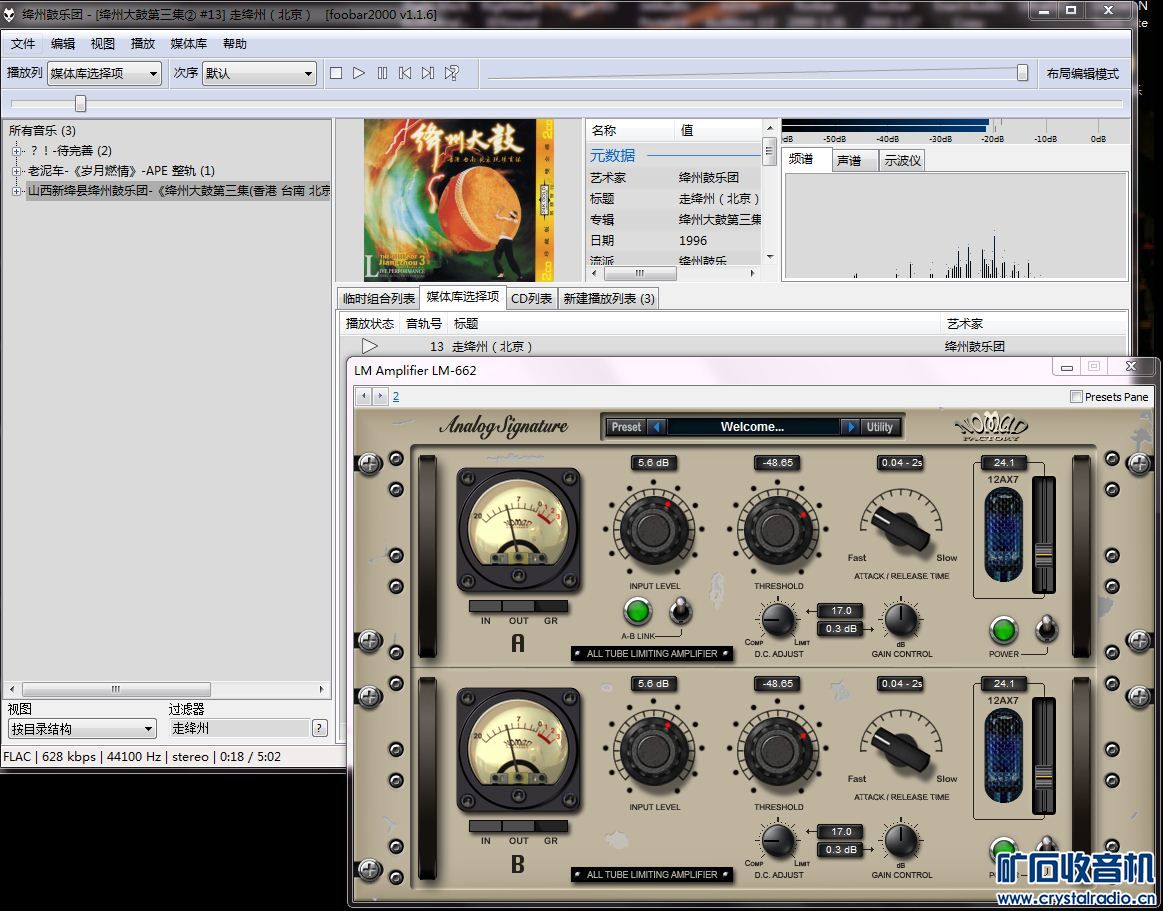This screenshot has height=911, width=1163.
Task: Click the random playback icon
Action: coord(452,73)
